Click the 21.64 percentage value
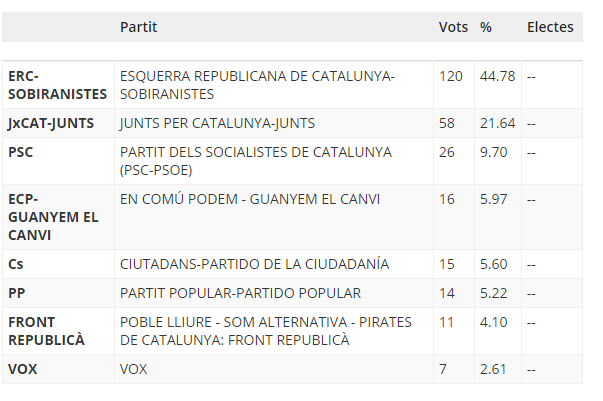The image size is (603, 401). coord(497,123)
